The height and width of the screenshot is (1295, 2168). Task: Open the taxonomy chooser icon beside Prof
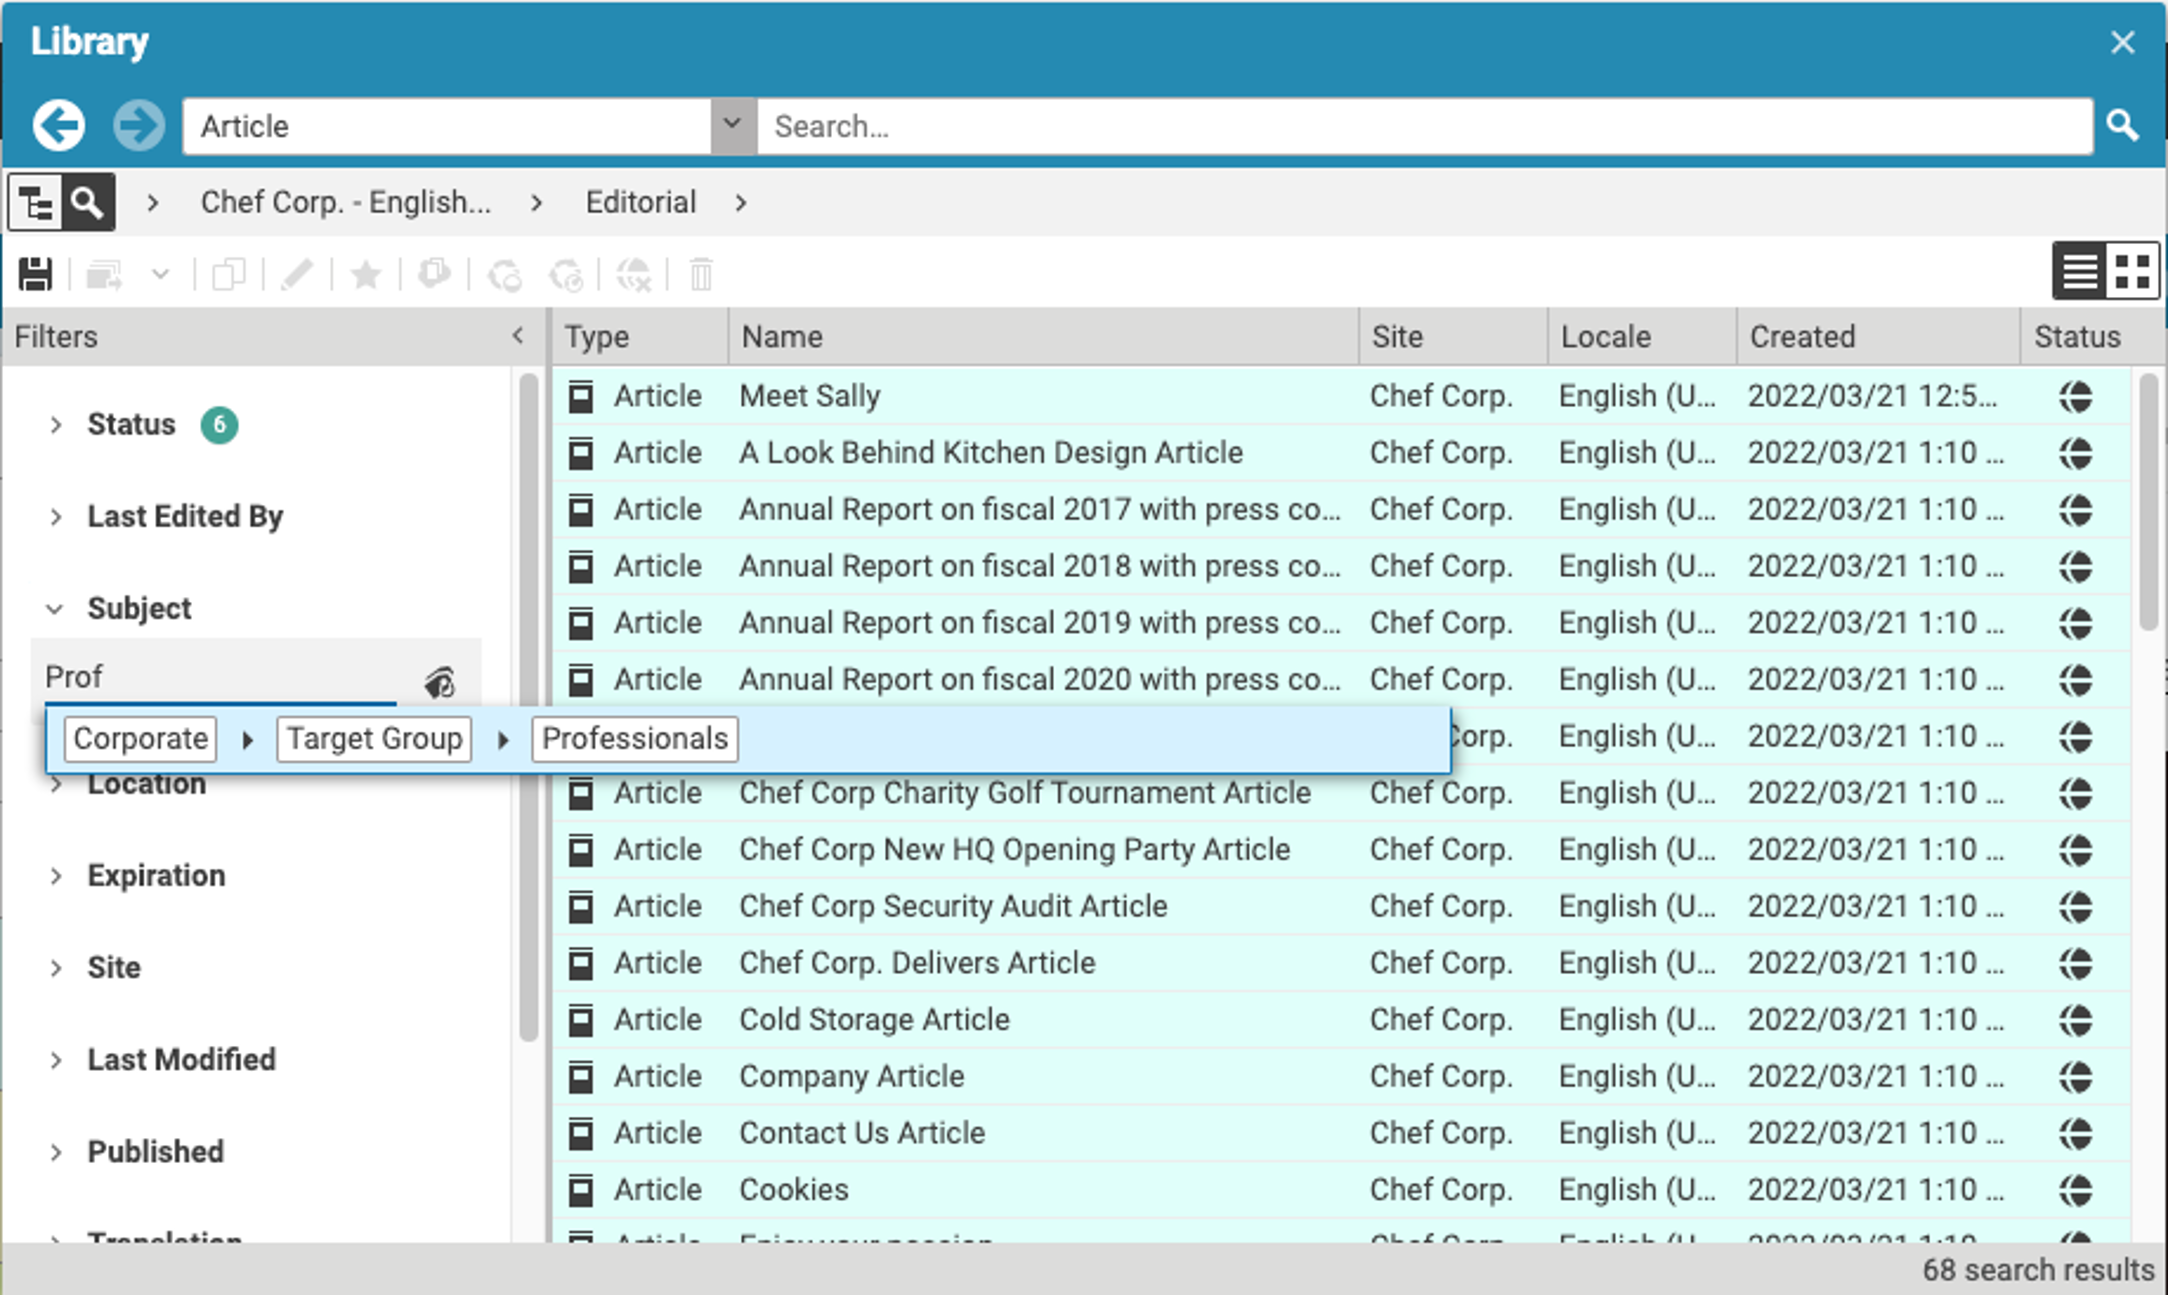point(439,682)
